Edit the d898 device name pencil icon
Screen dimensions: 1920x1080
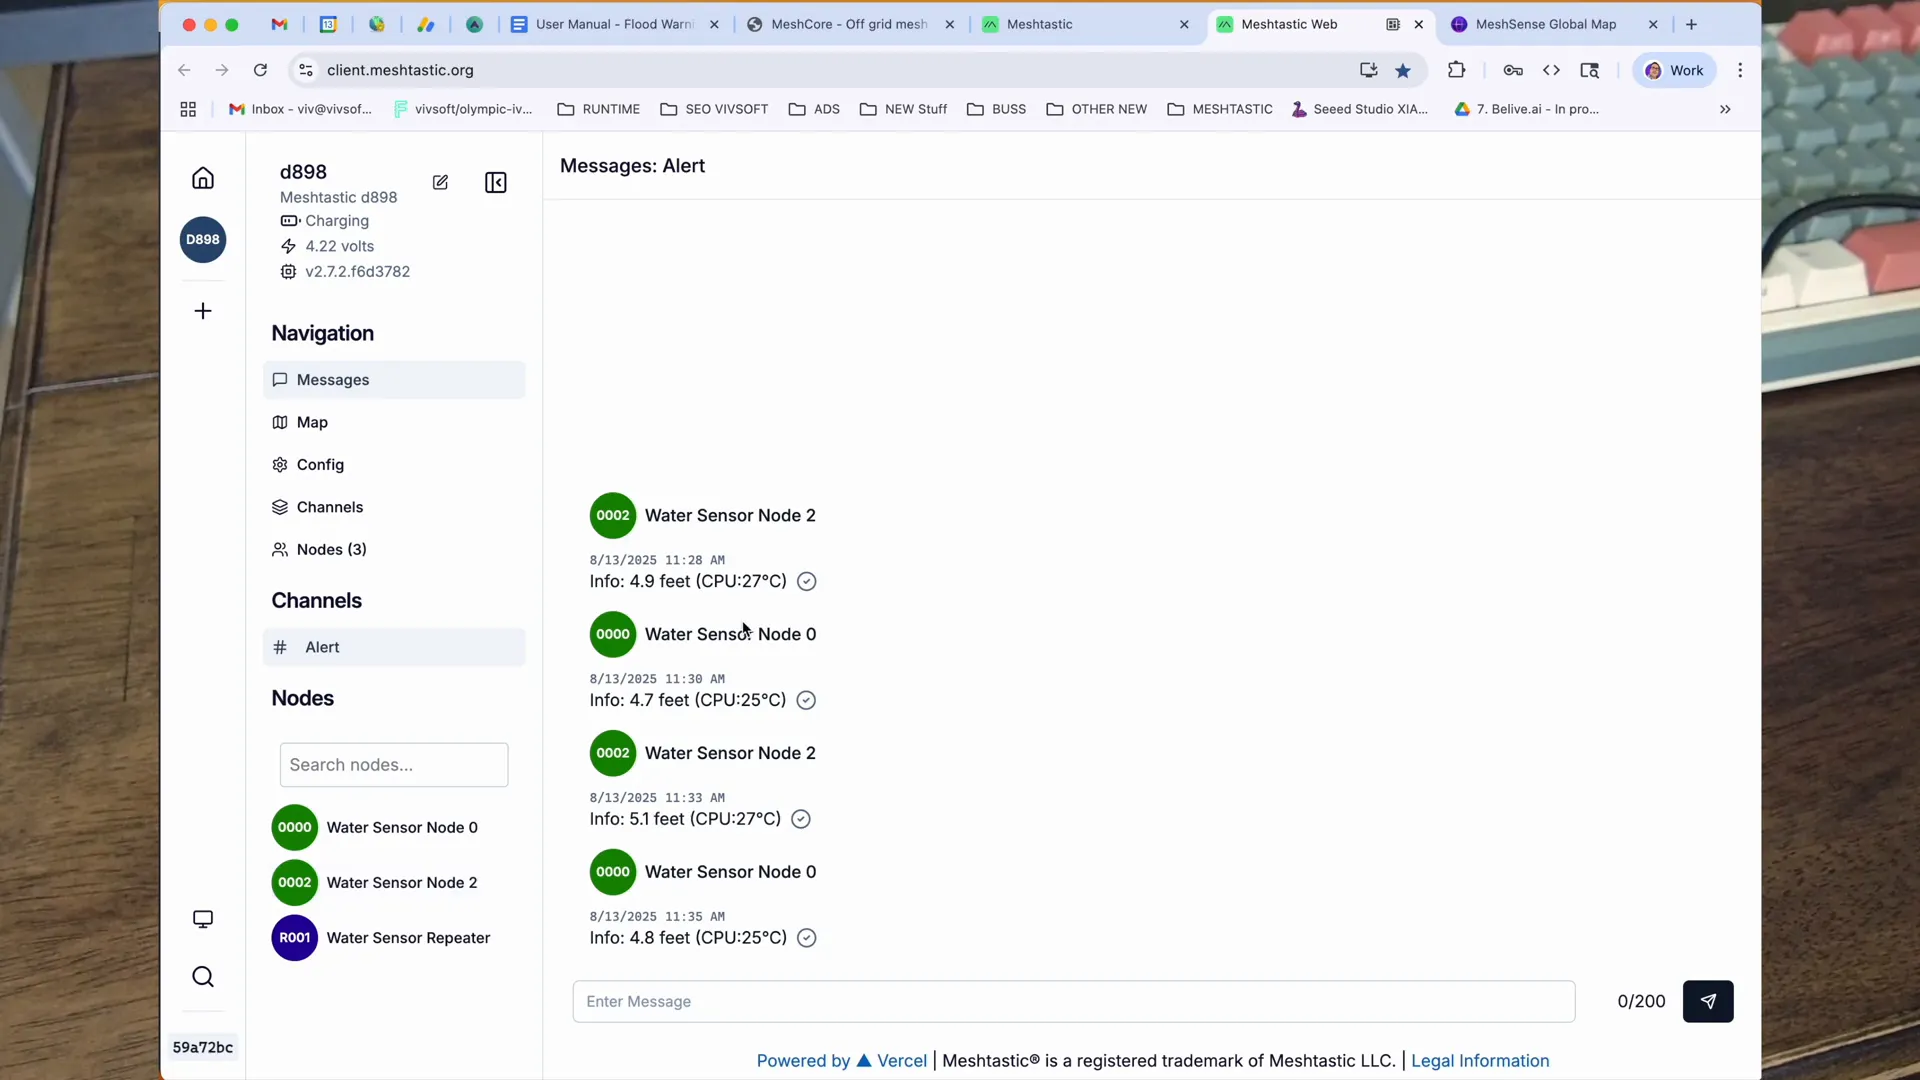point(440,182)
